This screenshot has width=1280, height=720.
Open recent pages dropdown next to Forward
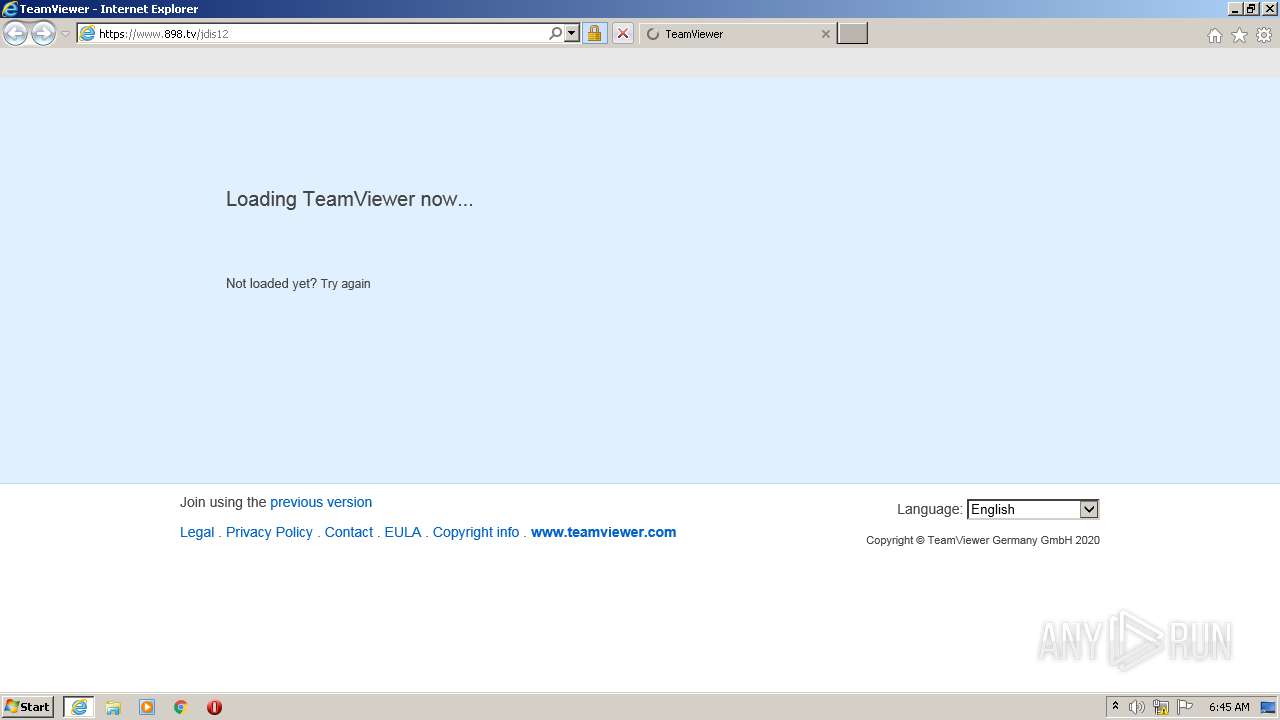[x=65, y=34]
